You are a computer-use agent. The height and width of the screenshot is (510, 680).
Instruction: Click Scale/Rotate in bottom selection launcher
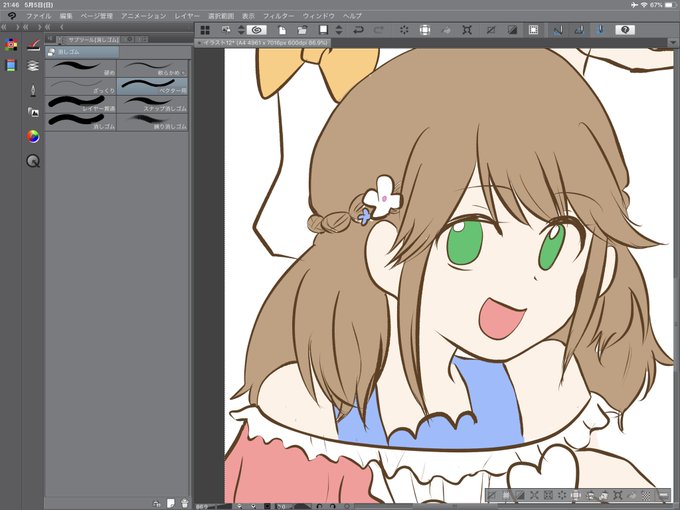pyautogui.click(x=618, y=495)
